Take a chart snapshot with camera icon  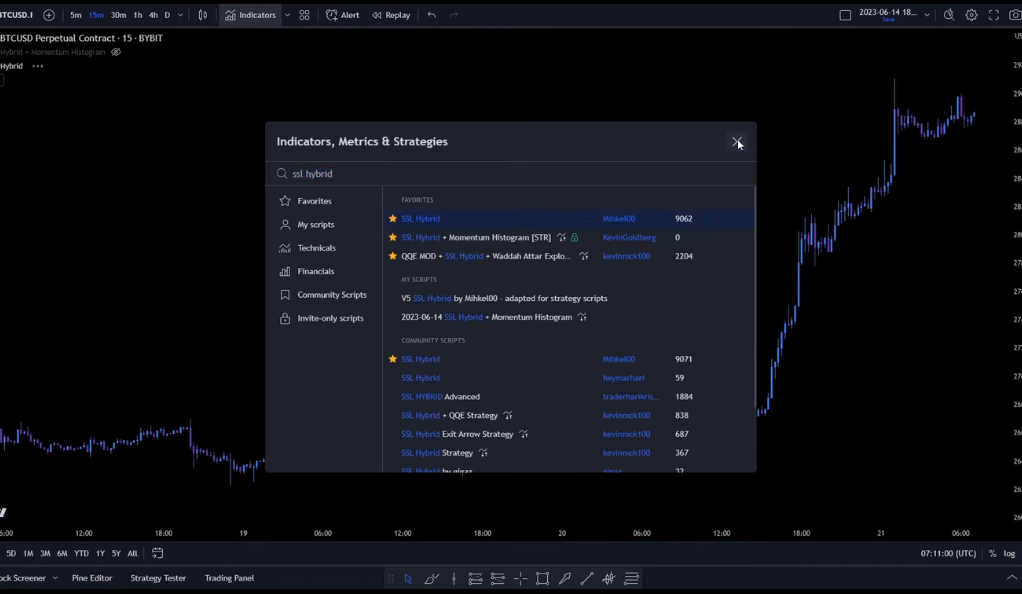coord(1015,14)
